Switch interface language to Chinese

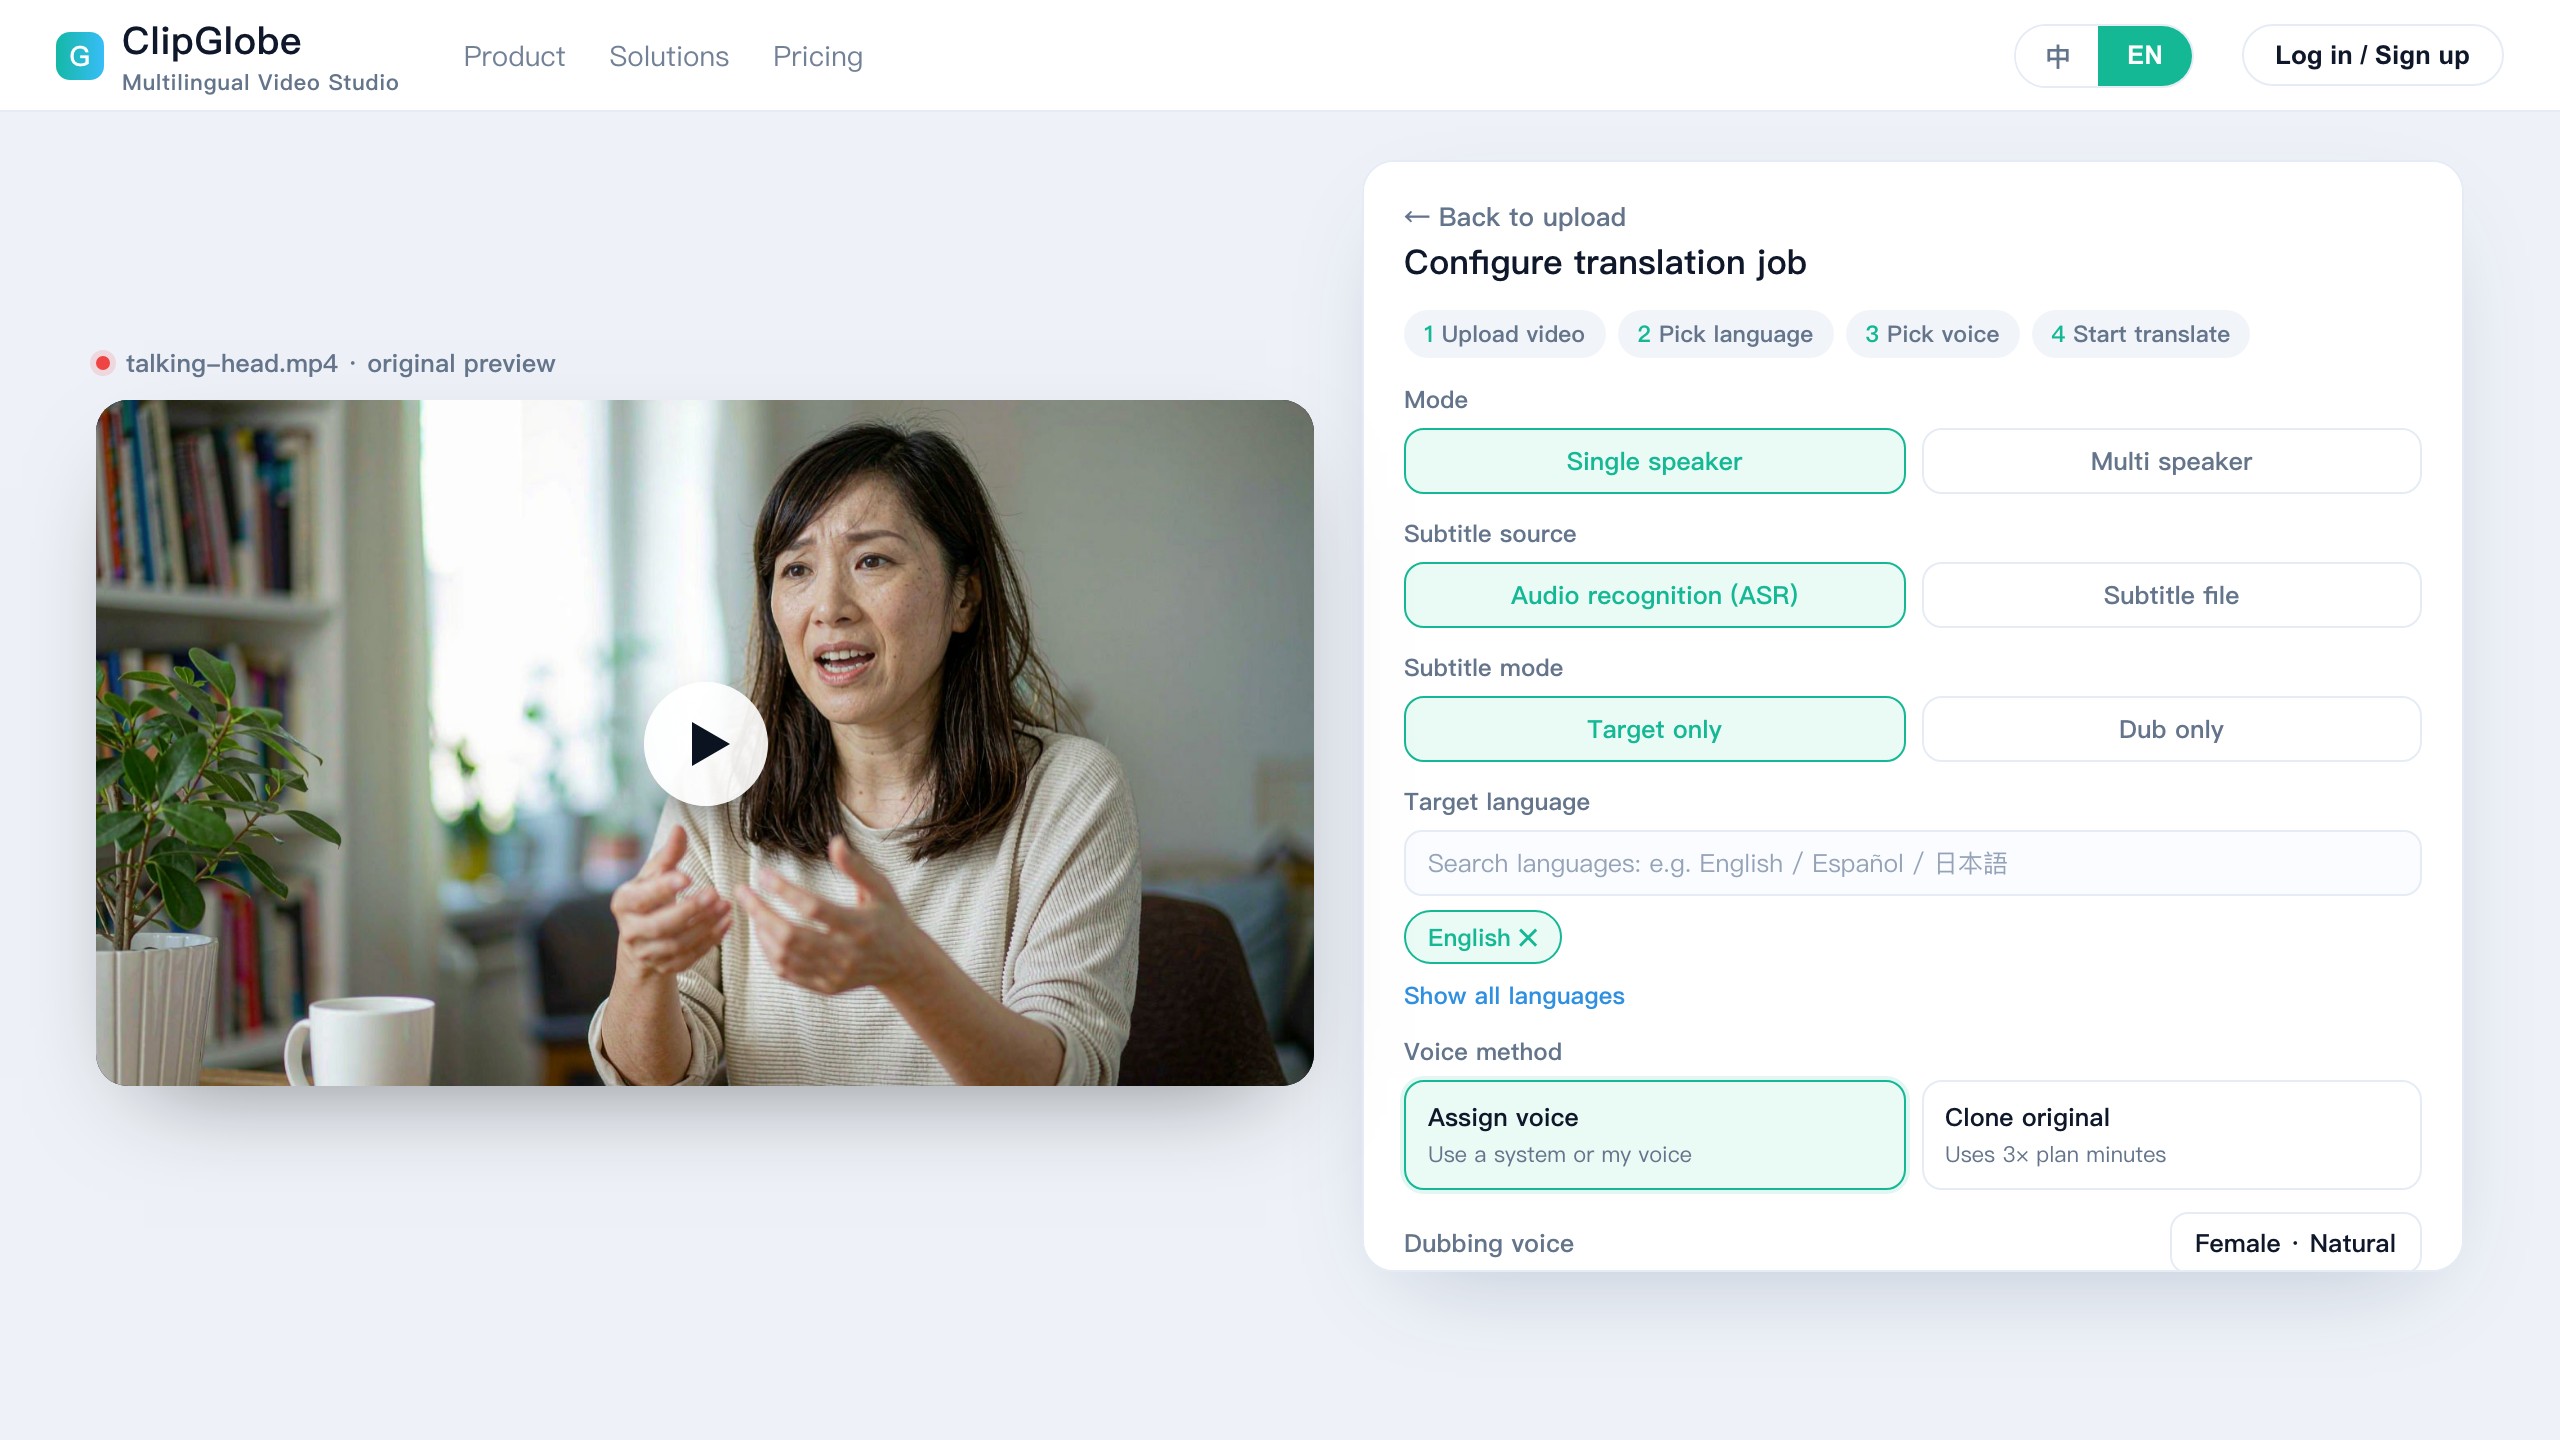coord(2057,56)
